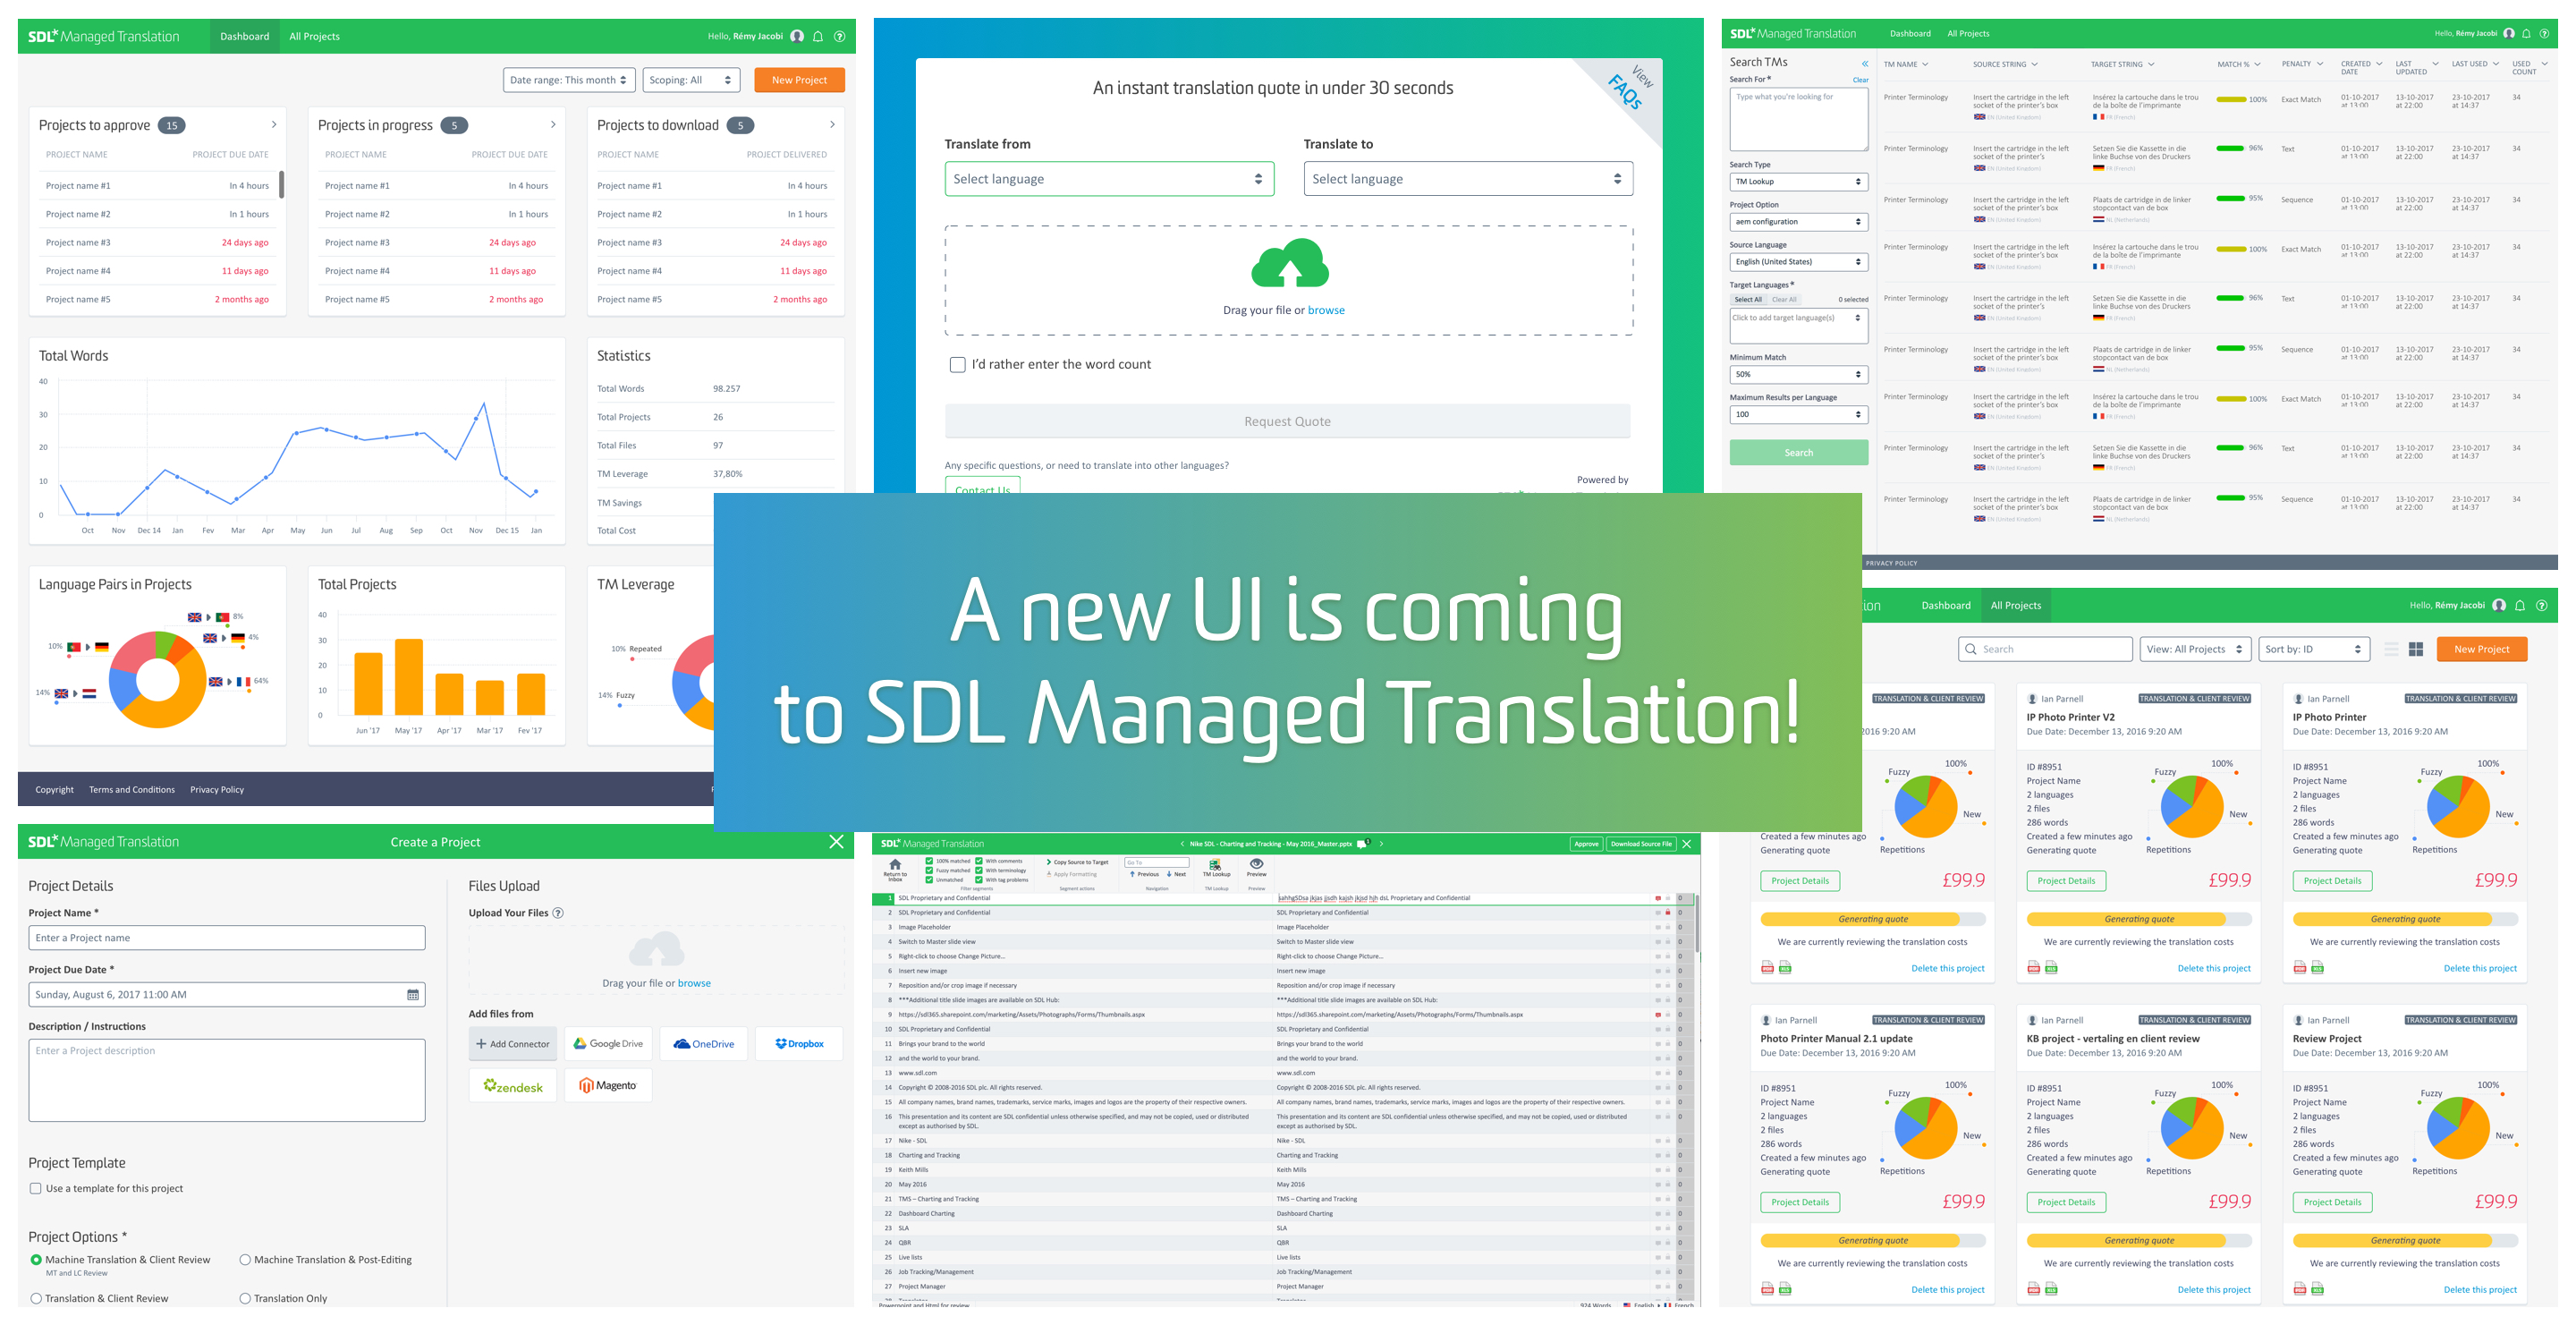2576x1325 pixels.
Task: Open the Source Language 'English (United States)' dropdown
Action: pyautogui.click(x=1799, y=262)
